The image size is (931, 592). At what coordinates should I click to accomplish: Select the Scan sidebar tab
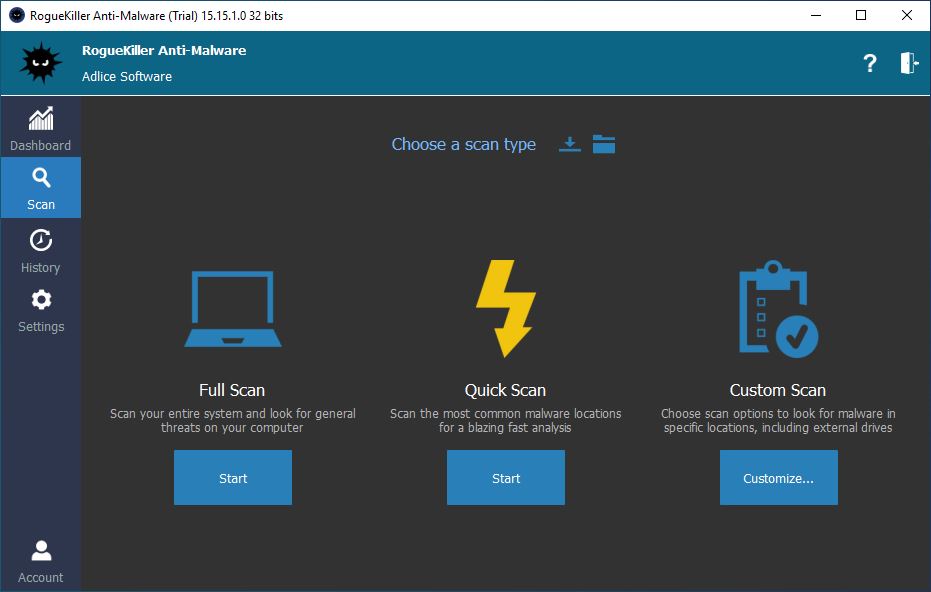pyautogui.click(x=40, y=188)
